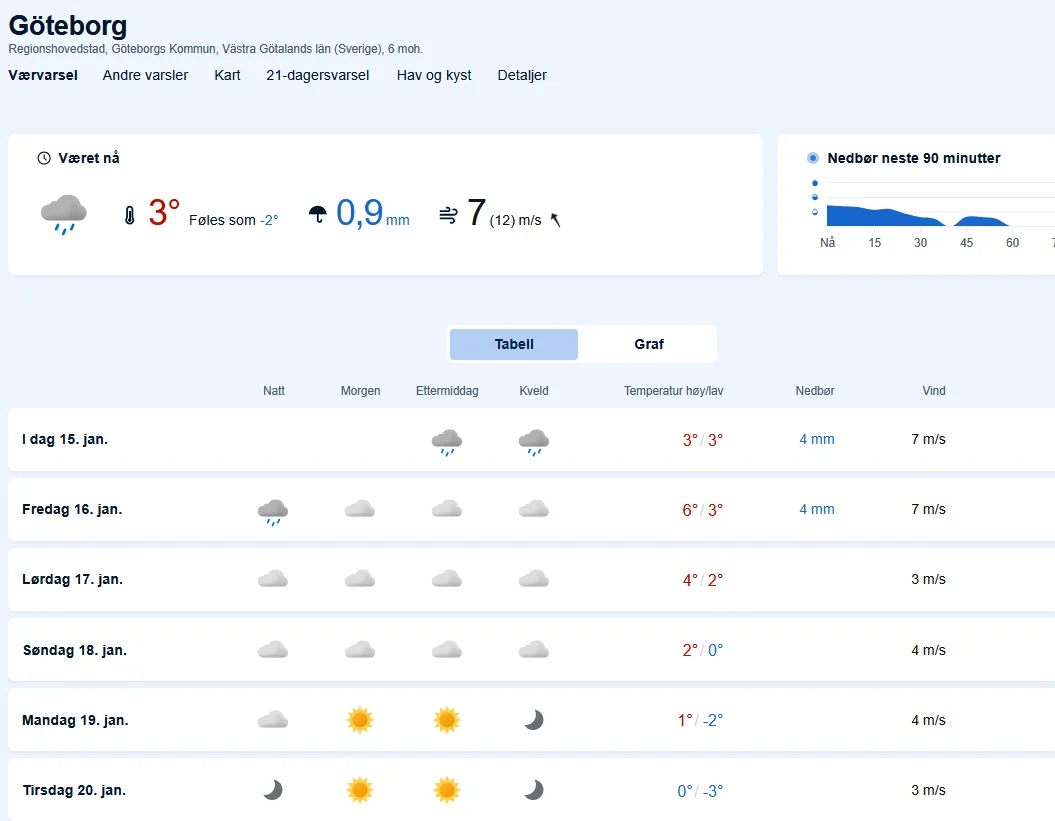The height and width of the screenshot is (821, 1055).
Task: Click the blue radio dot by Nedbør heading
Action: [813, 158]
